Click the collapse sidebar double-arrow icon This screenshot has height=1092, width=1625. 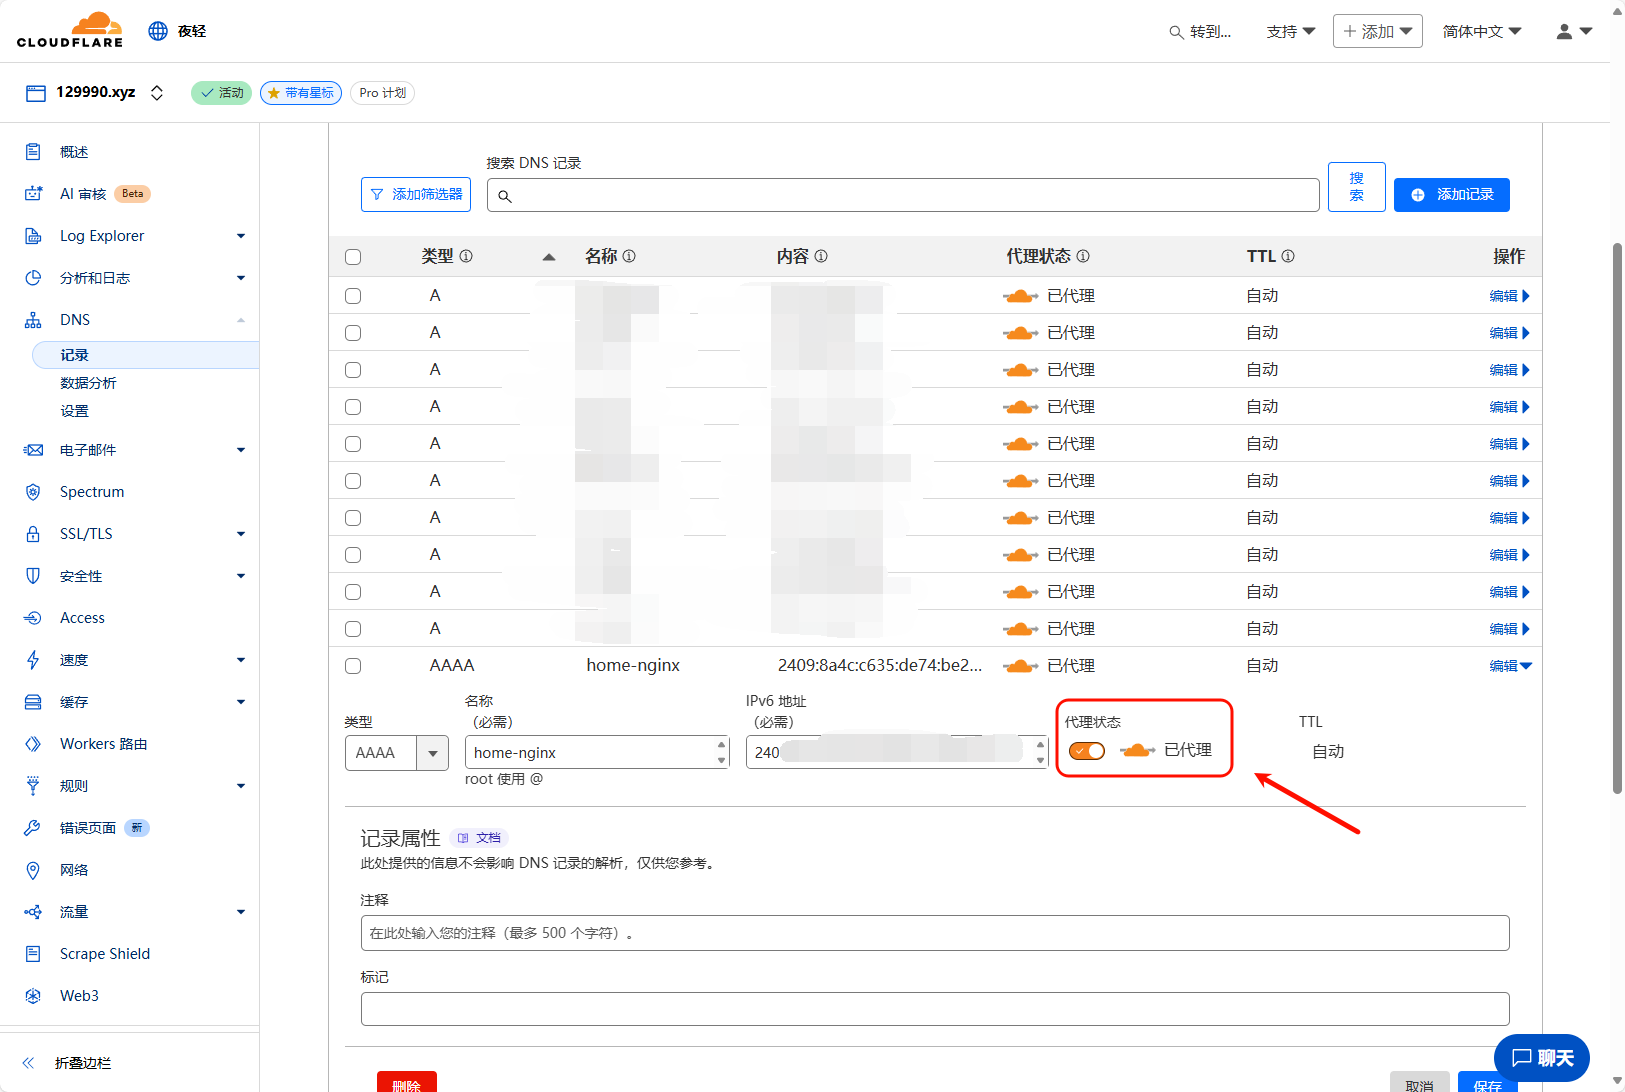point(29,1063)
